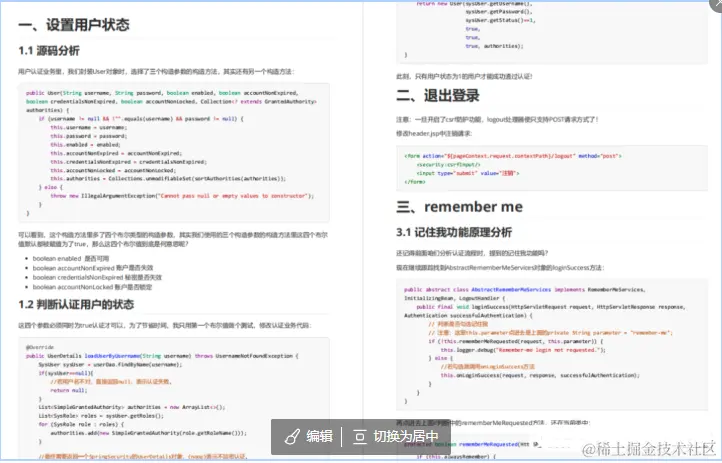Viewport: 722px width, 463px height.
Task: Click the IllegalArgumentException throw line in code
Action: point(182,196)
